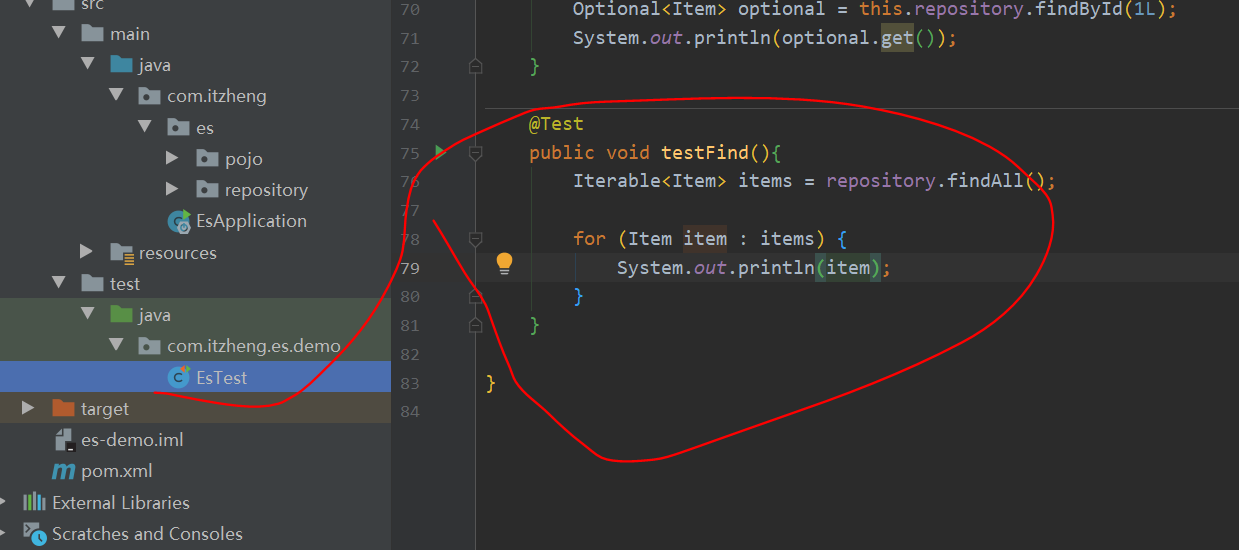Click the repository package icon
The image size is (1239, 550).
(208, 189)
